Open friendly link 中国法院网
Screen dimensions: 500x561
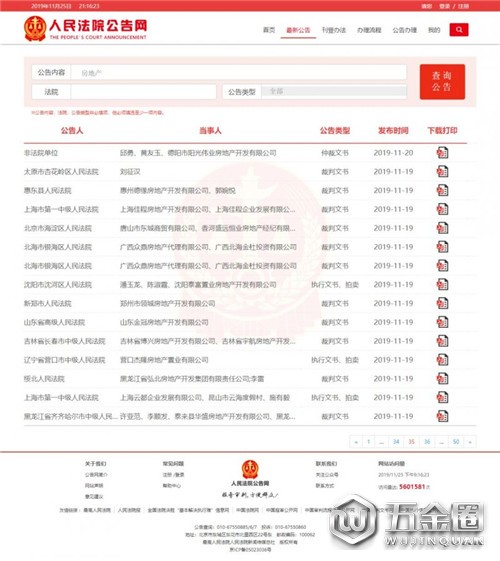coord(247,510)
